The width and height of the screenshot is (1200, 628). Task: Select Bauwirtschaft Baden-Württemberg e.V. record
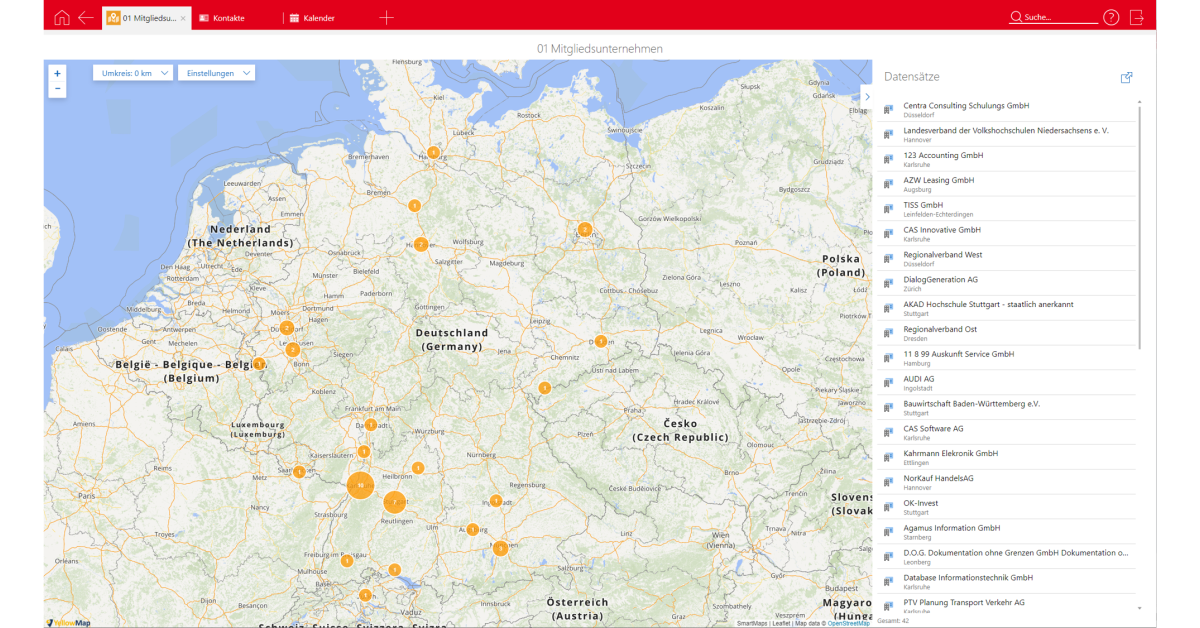click(x=1007, y=408)
